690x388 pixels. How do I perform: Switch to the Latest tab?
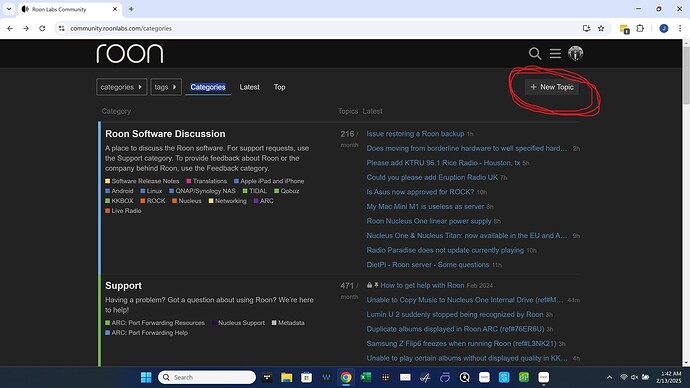coord(250,87)
